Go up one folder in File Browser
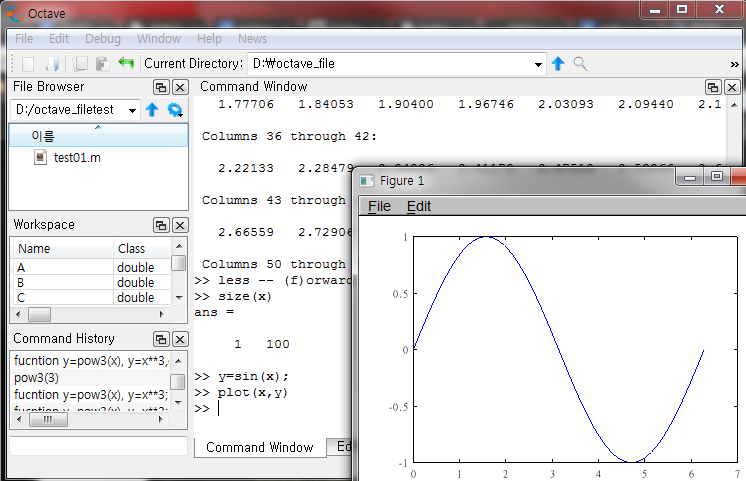 (152, 110)
